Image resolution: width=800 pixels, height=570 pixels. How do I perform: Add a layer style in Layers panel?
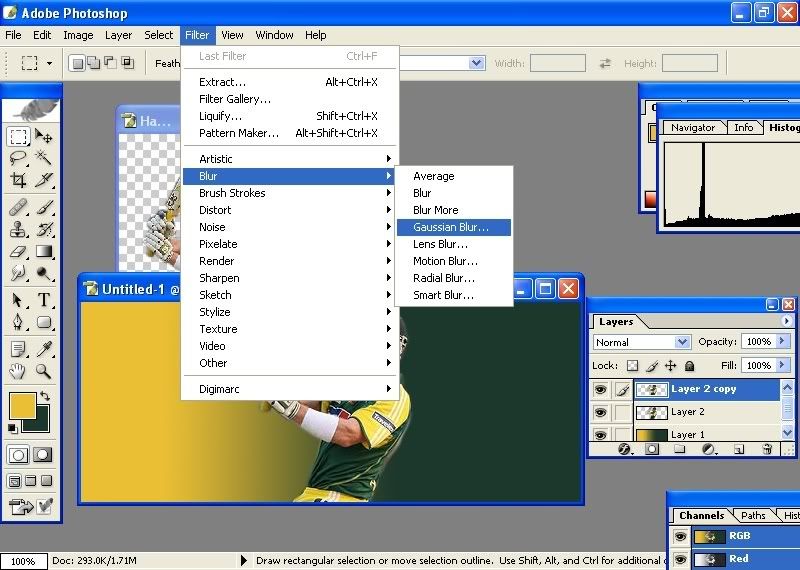coord(624,450)
